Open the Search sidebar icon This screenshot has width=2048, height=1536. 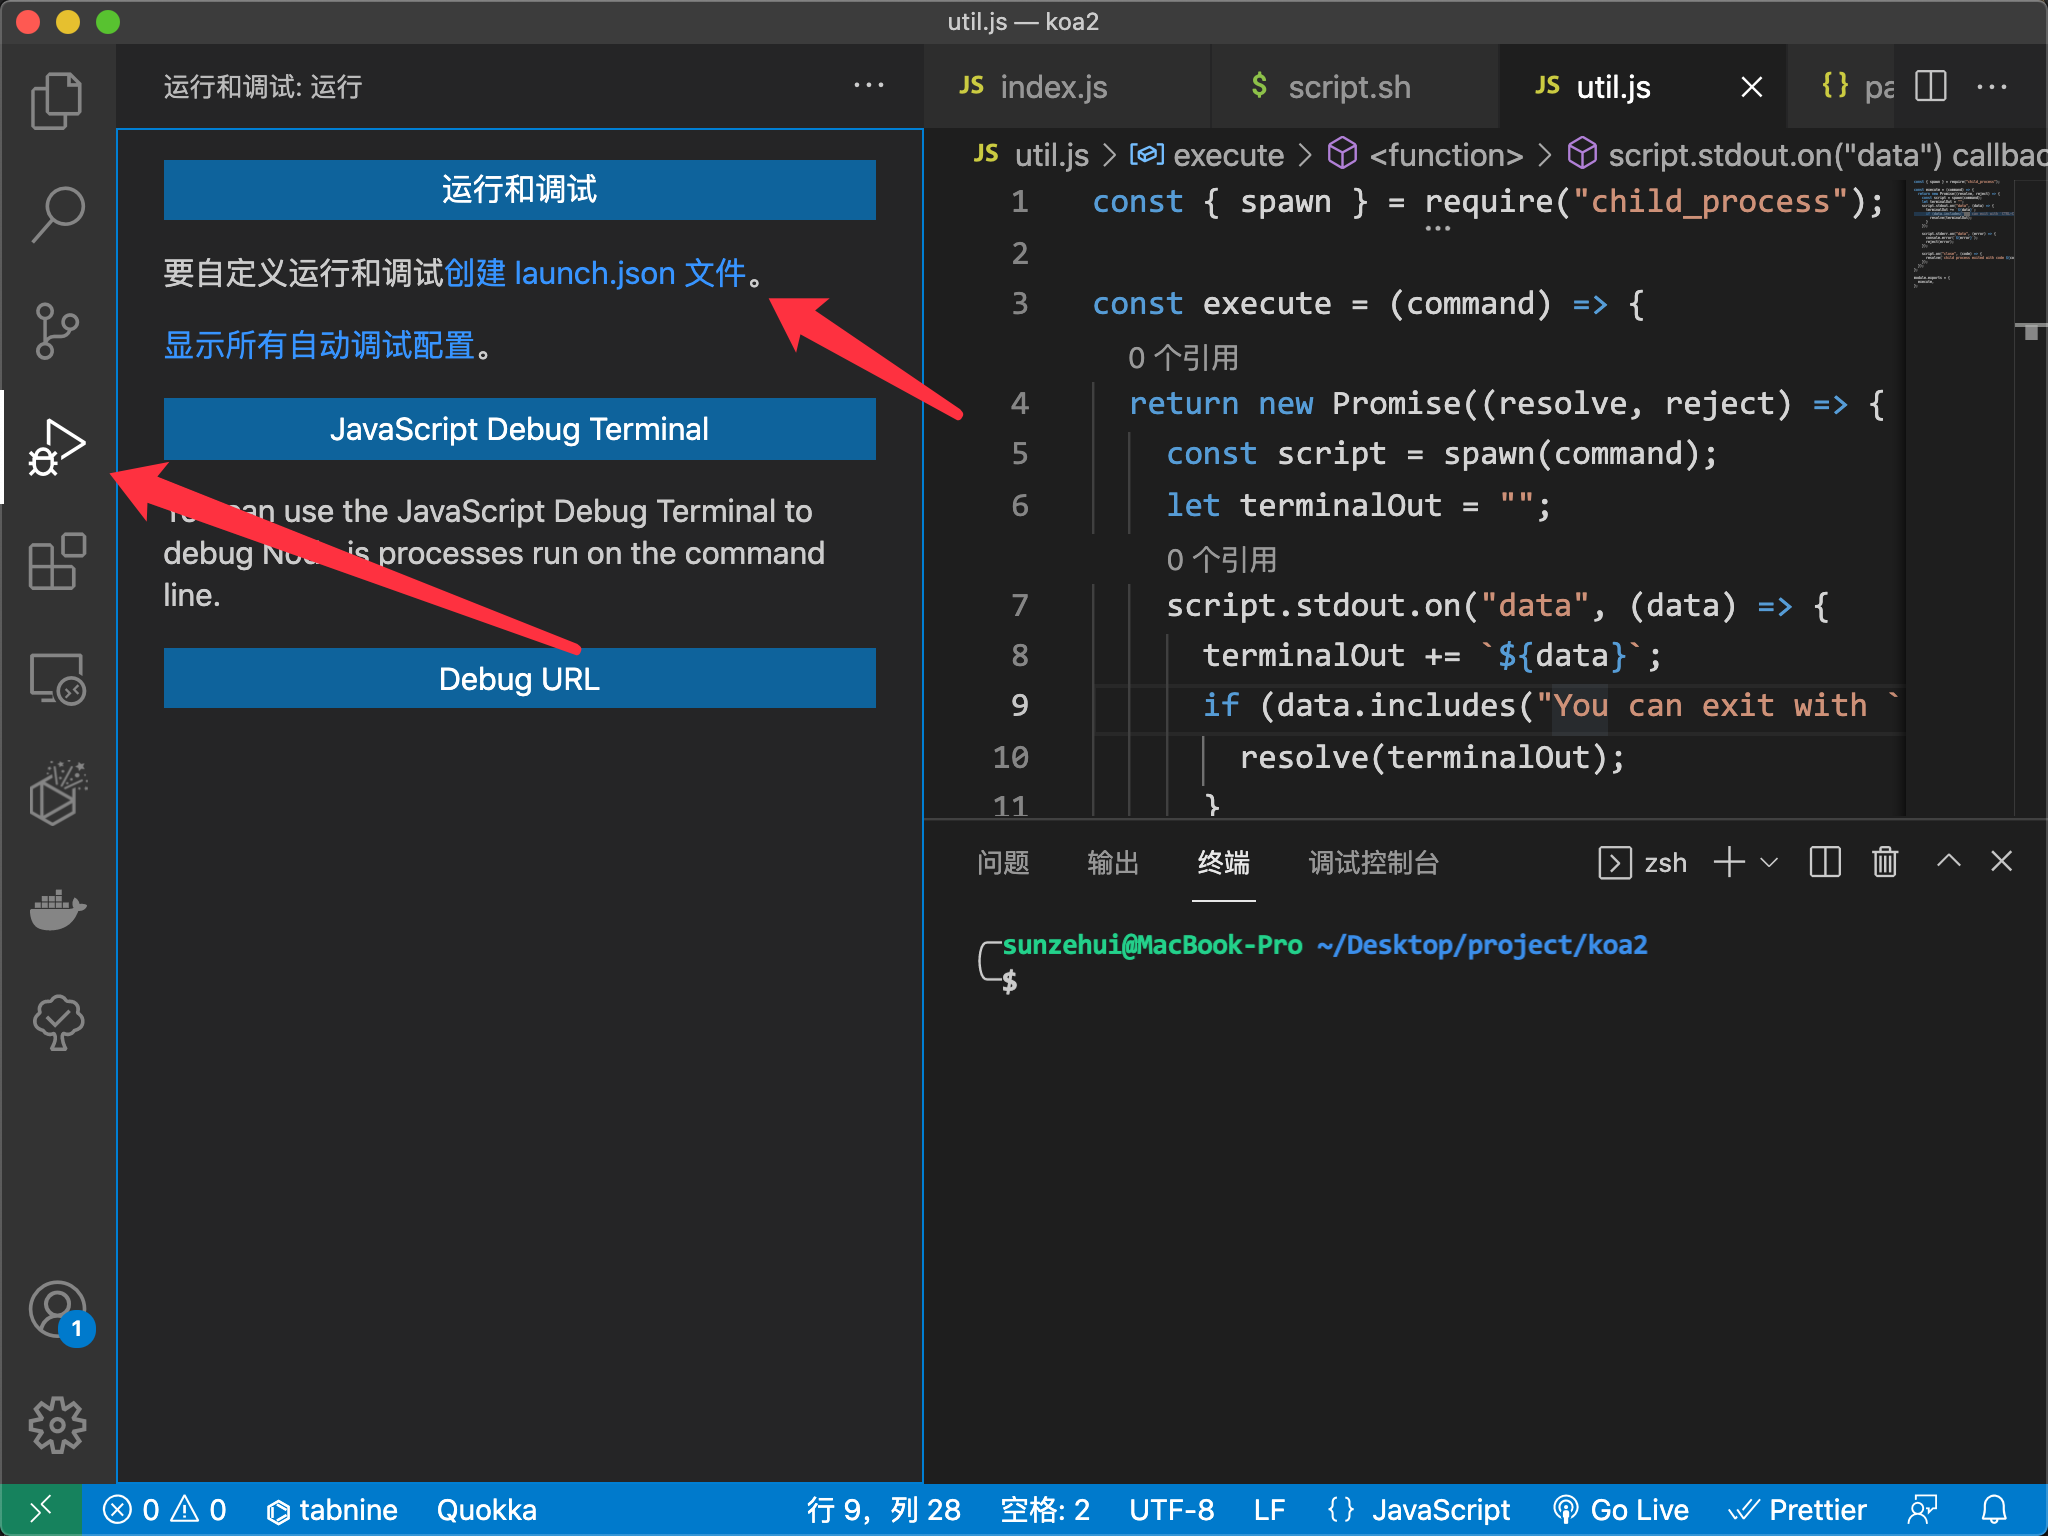tap(57, 213)
